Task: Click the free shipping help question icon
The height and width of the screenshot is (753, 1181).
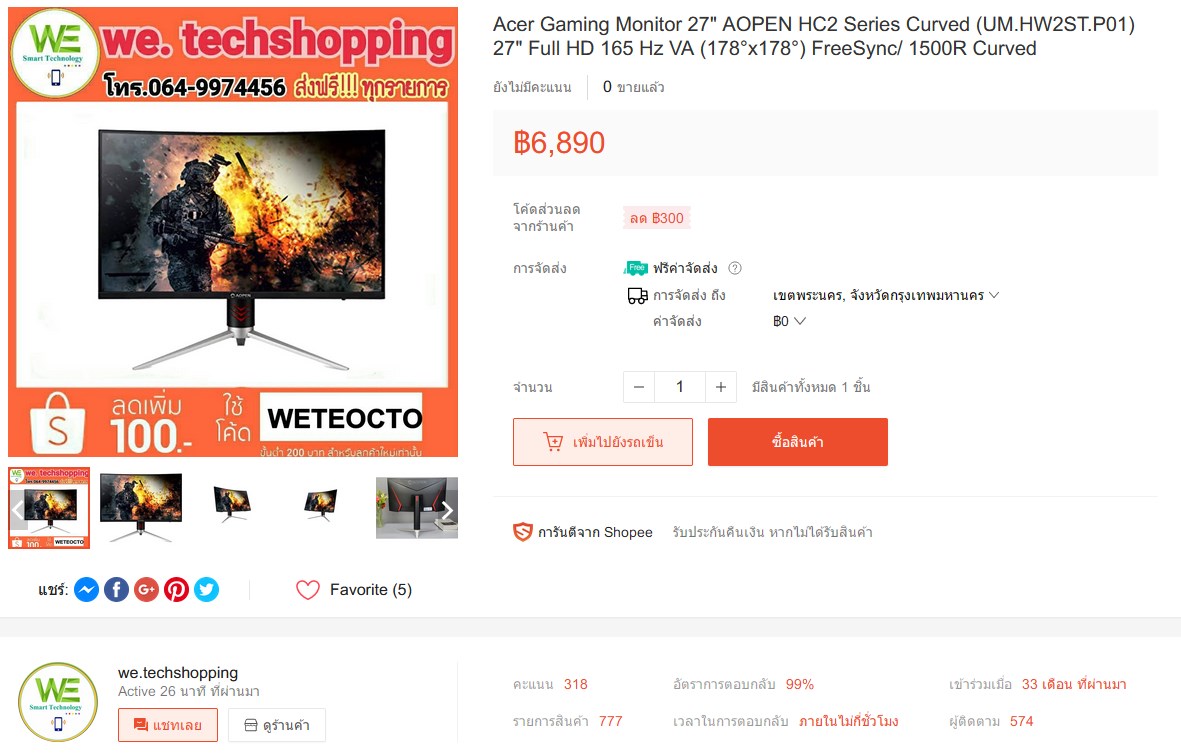Action: click(735, 268)
